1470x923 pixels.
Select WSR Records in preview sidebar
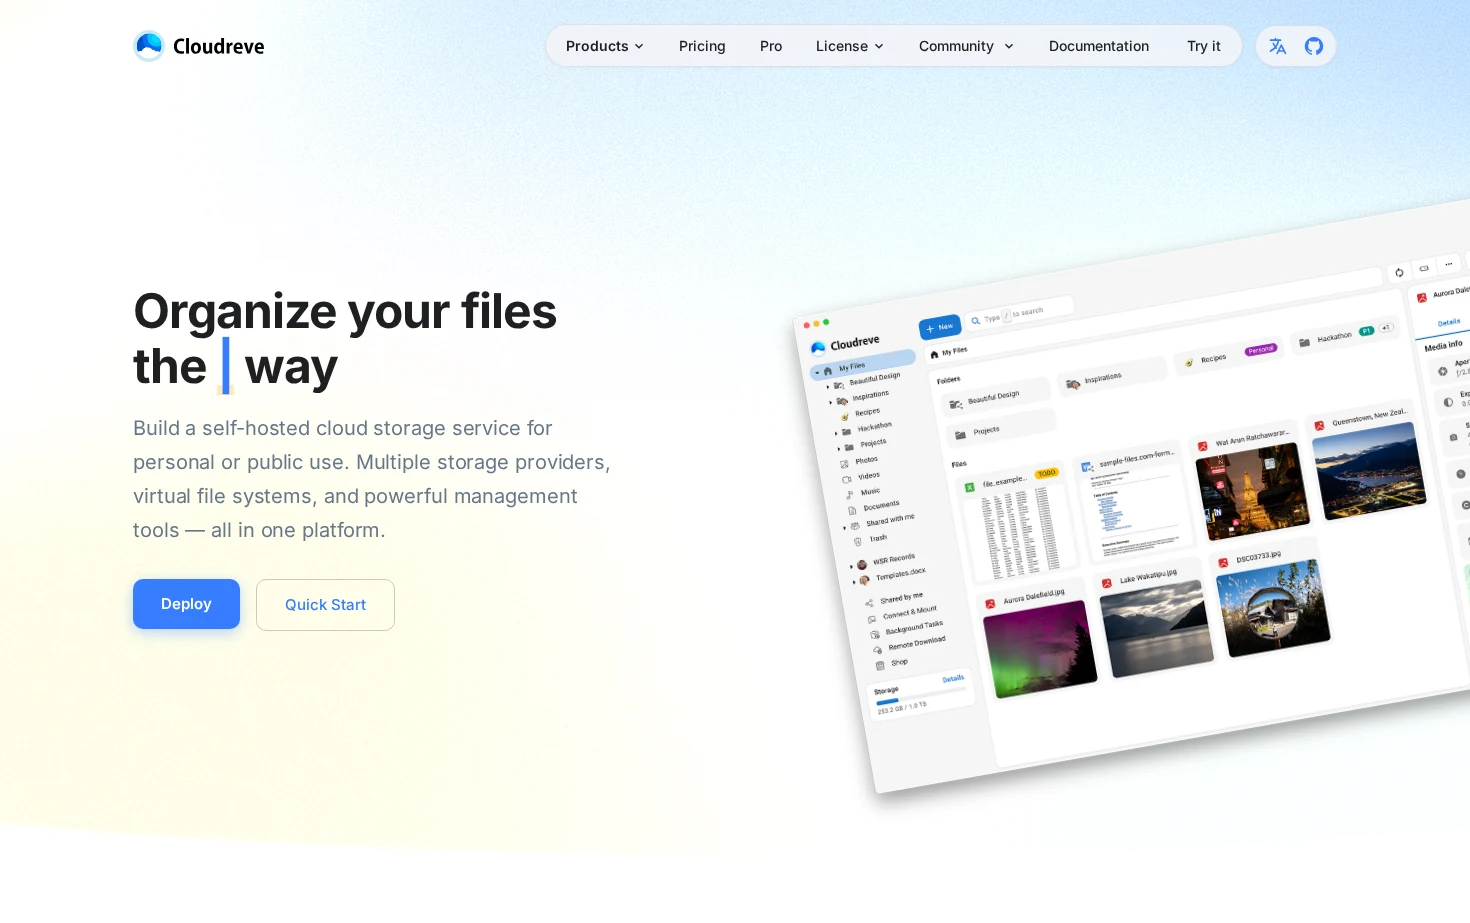(x=893, y=559)
